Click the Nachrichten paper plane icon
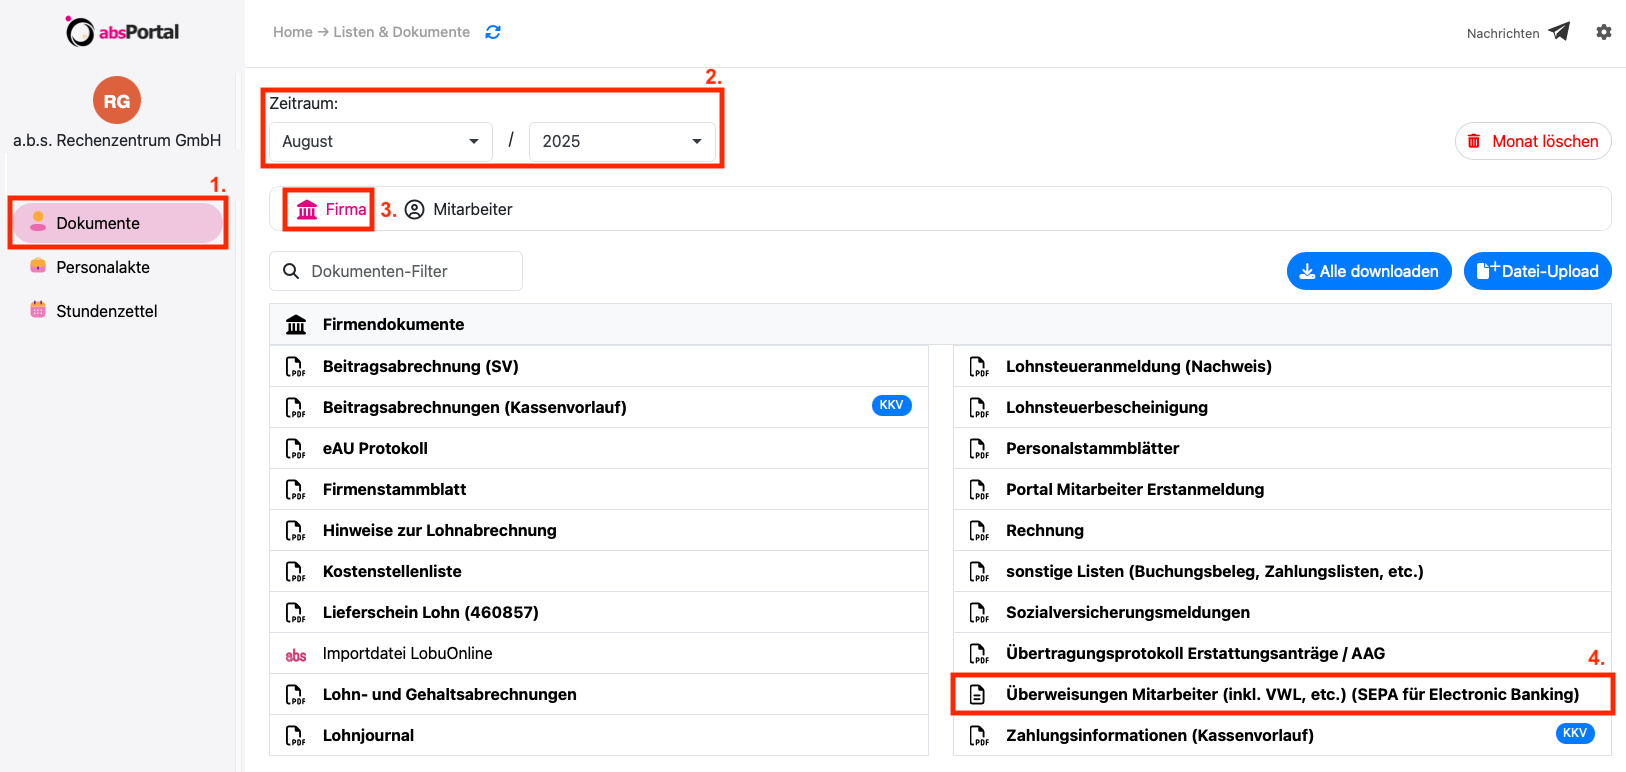Image resolution: width=1626 pixels, height=772 pixels. click(1559, 32)
